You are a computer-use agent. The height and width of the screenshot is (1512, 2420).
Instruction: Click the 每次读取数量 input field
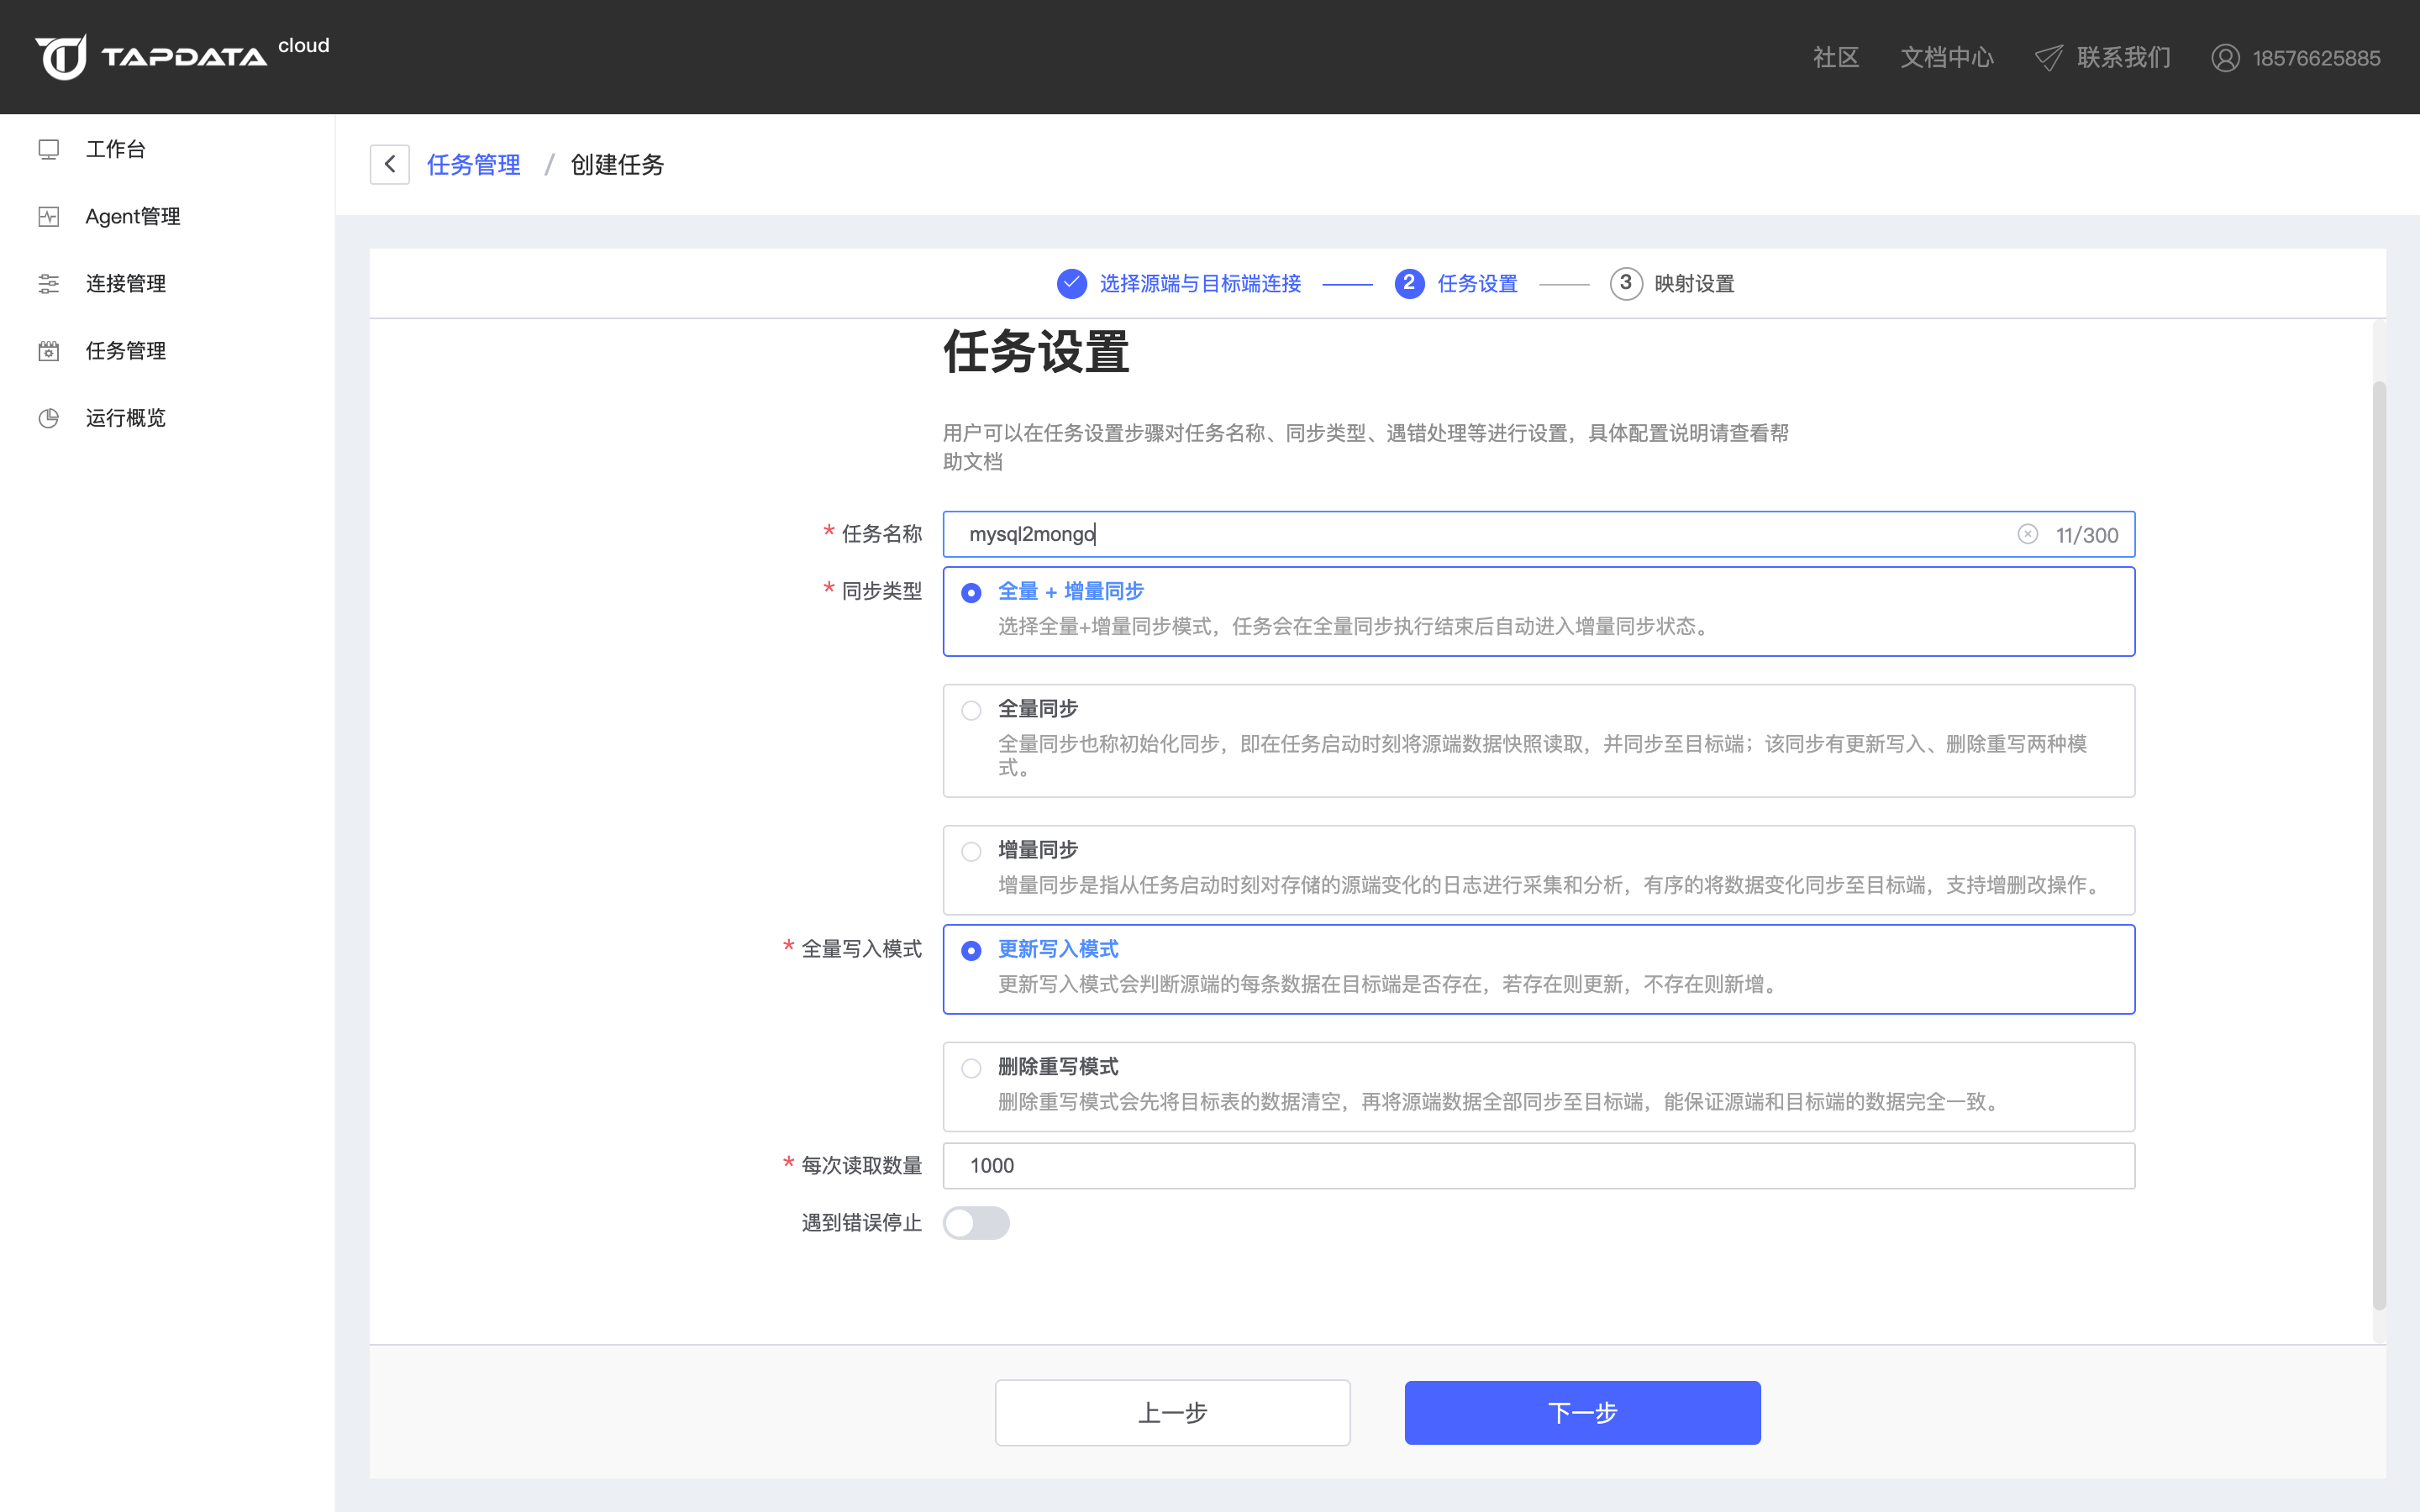coord(1538,1165)
